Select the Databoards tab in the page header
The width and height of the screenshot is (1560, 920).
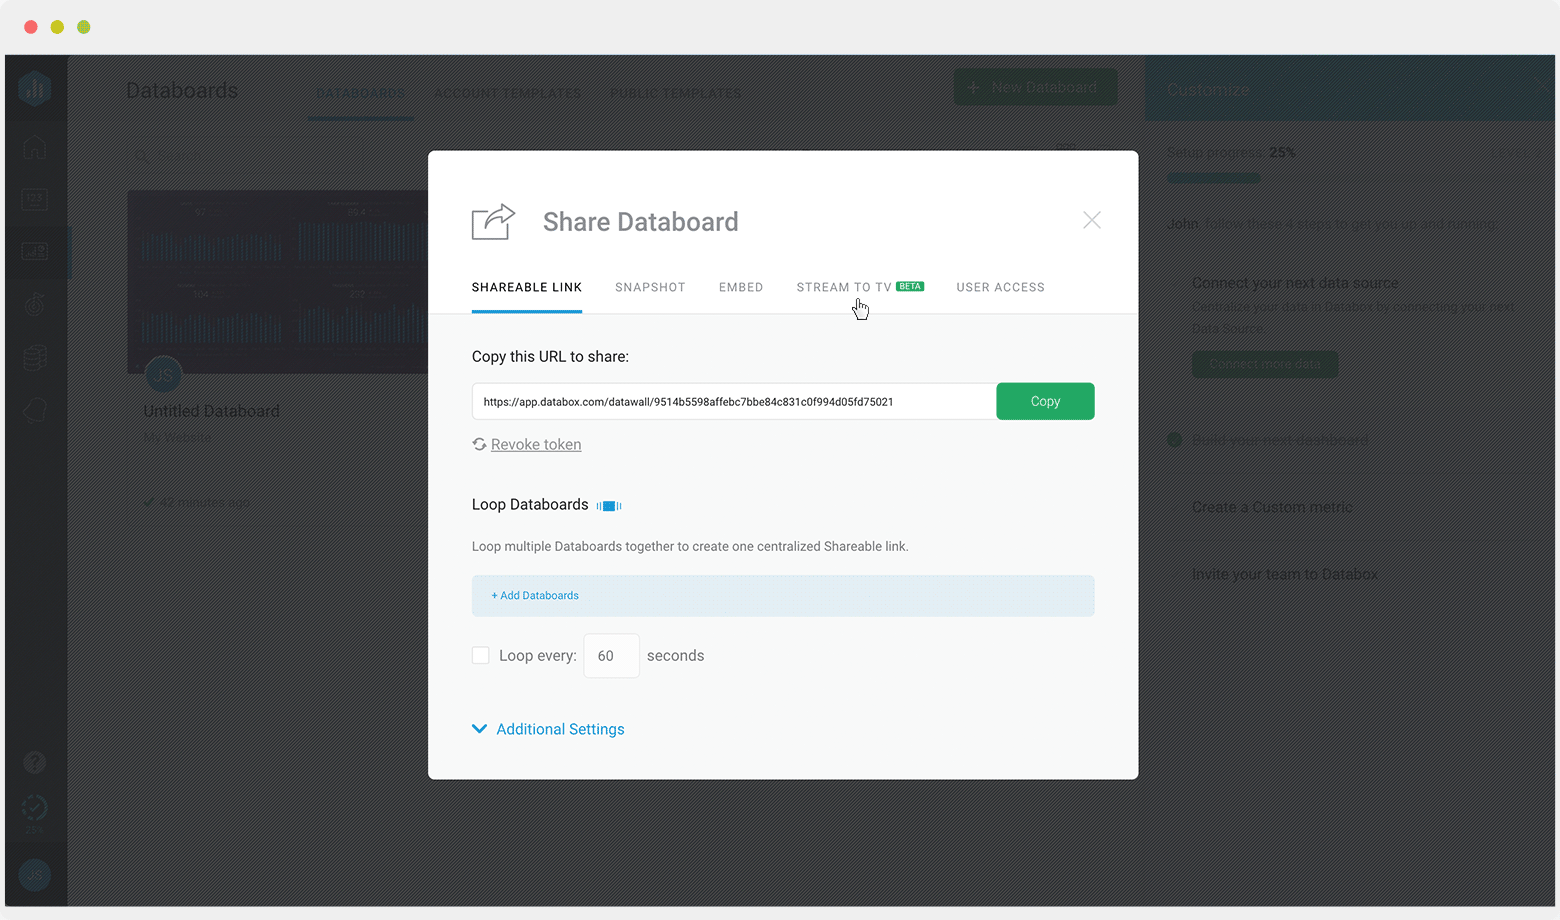coord(360,93)
